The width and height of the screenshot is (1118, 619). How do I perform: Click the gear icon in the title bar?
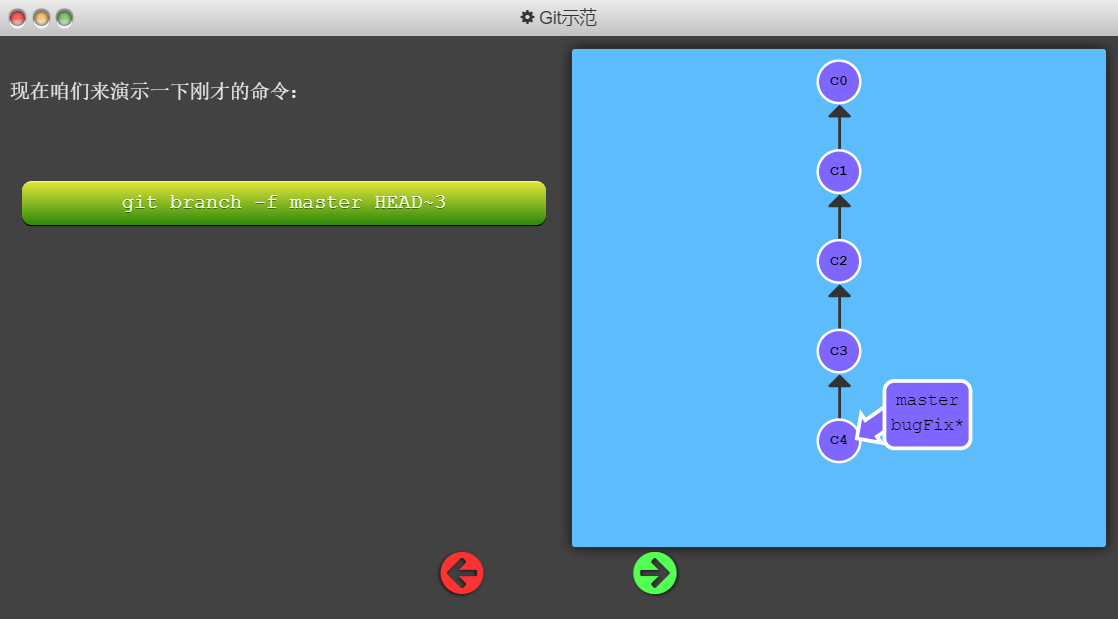527,17
